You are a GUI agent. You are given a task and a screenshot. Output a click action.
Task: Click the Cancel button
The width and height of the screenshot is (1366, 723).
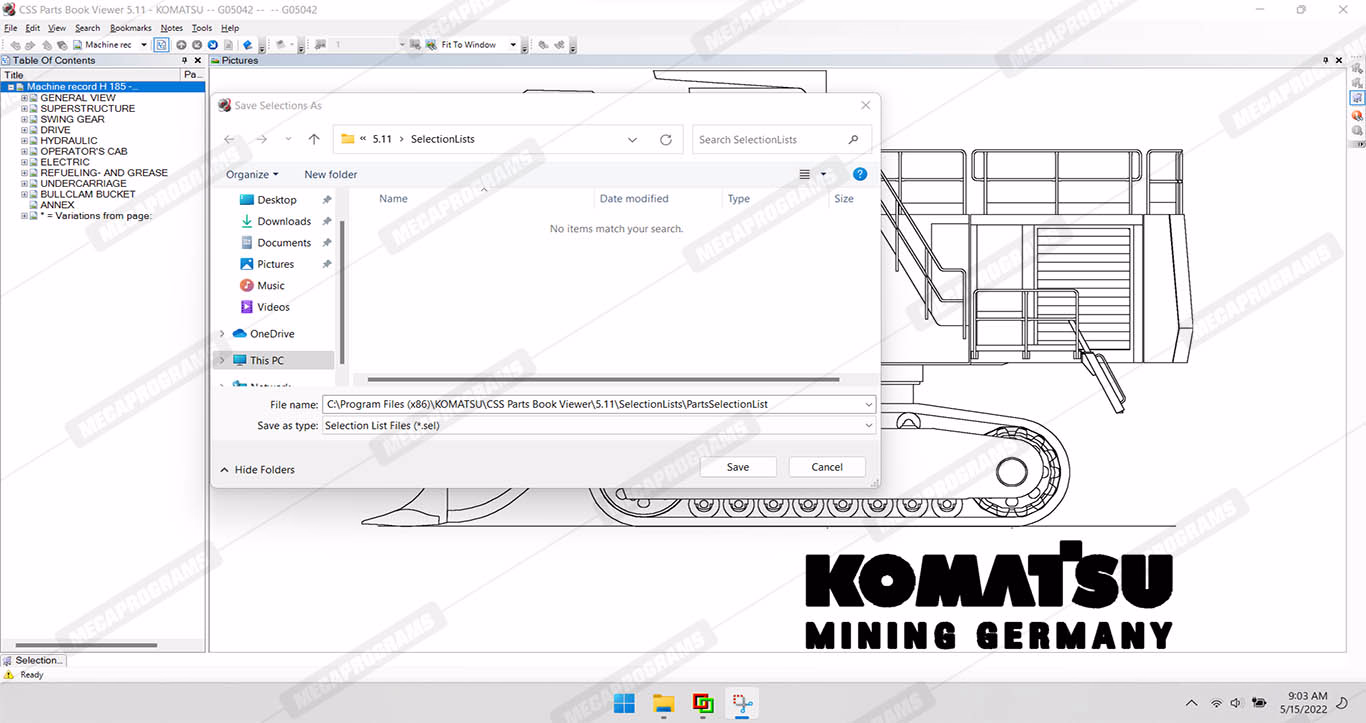pos(826,467)
